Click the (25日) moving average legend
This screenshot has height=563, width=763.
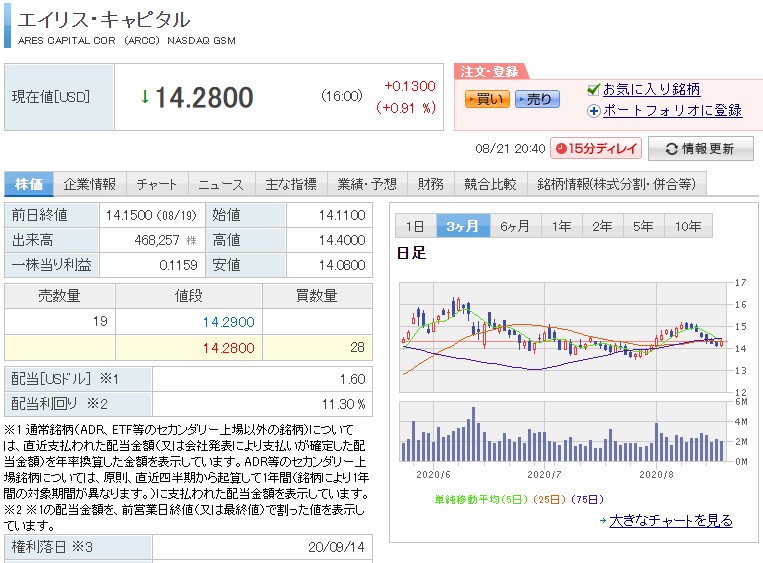click(548, 499)
